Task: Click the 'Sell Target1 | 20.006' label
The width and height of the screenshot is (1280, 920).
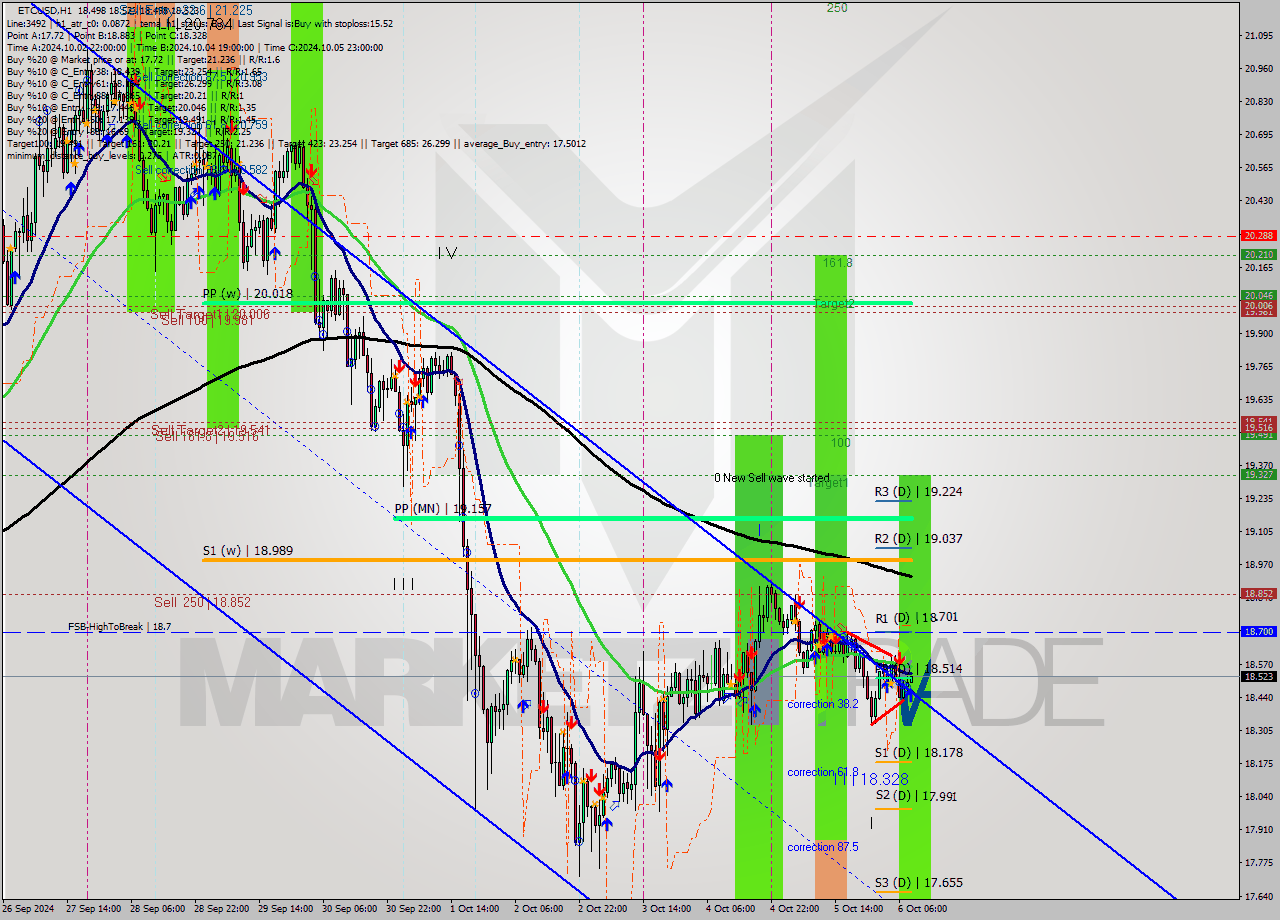Action: pyautogui.click(x=209, y=313)
